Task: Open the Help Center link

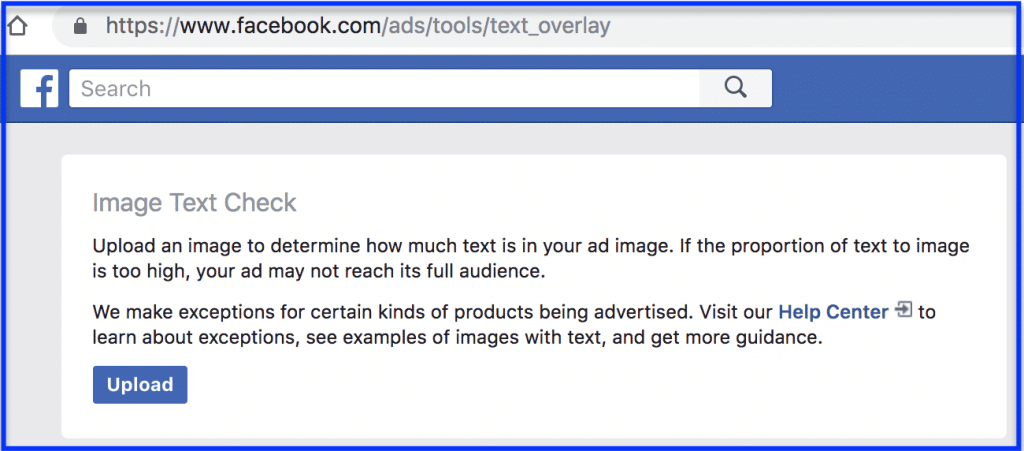Action: tap(833, 312)
